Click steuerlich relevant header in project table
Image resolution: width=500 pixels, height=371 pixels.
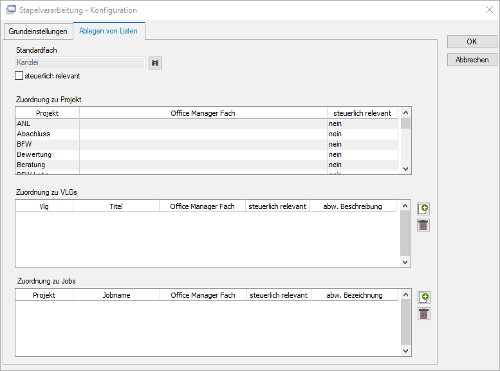coord(362,113)
